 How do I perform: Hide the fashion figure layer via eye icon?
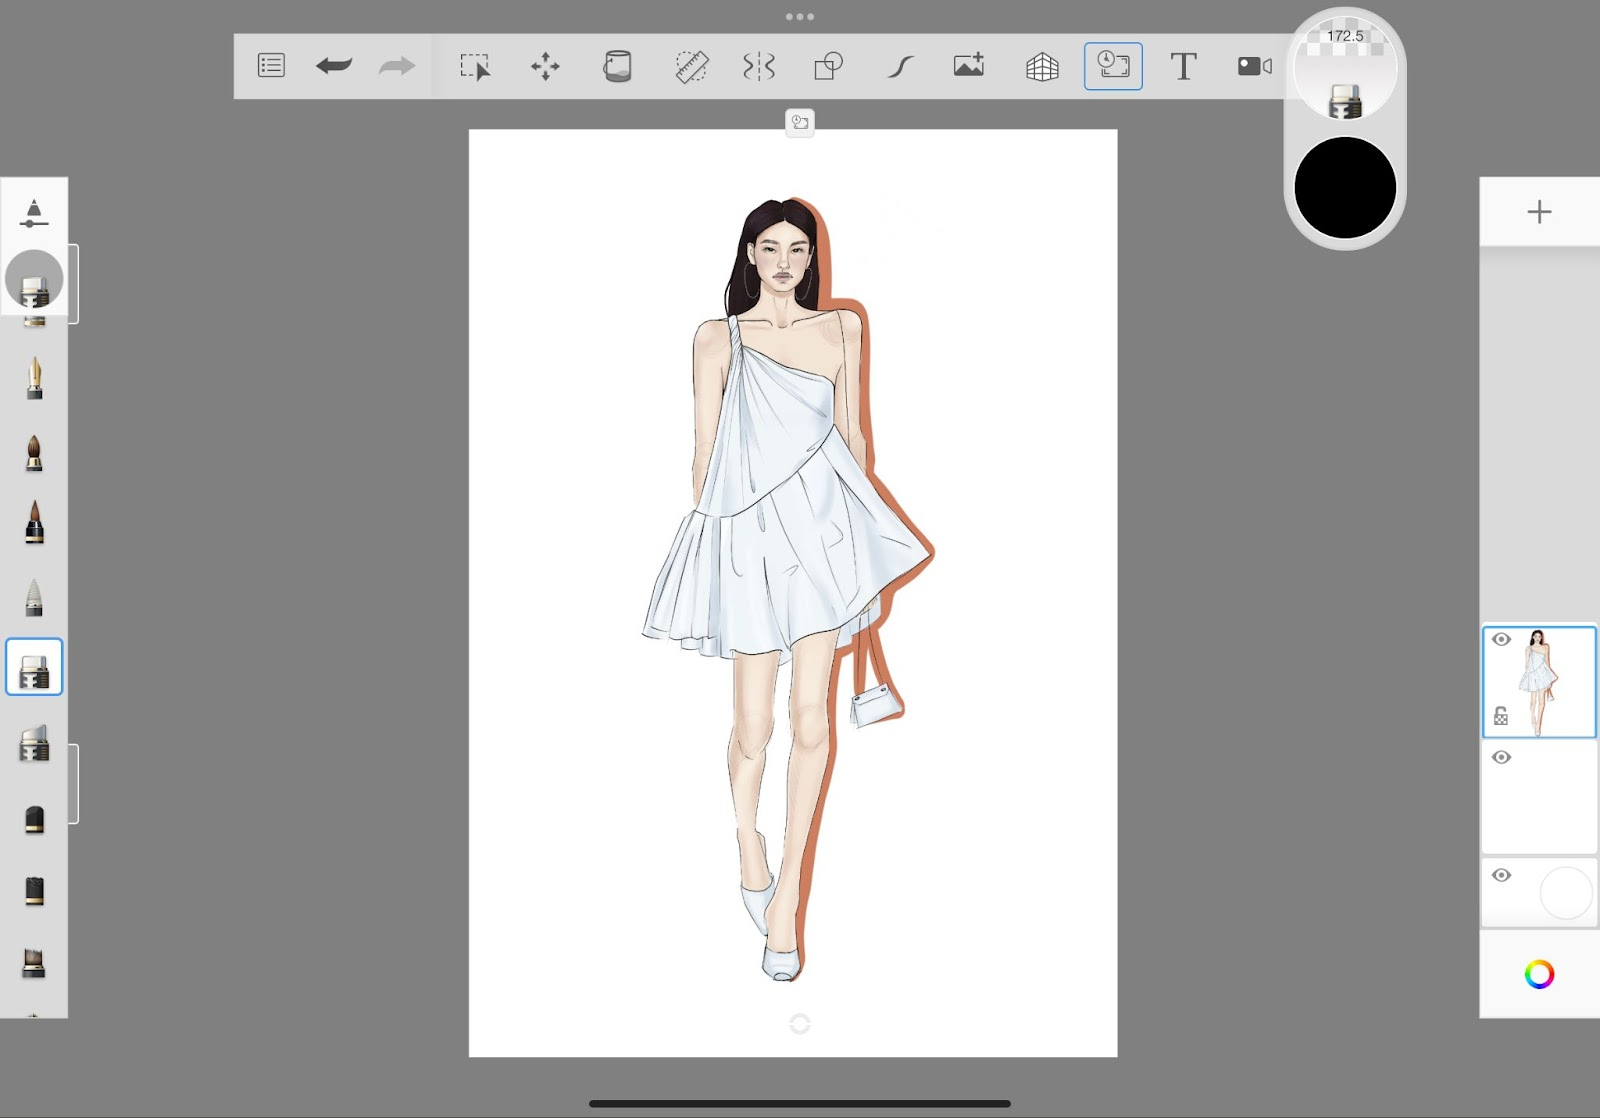coord(1501,640)
